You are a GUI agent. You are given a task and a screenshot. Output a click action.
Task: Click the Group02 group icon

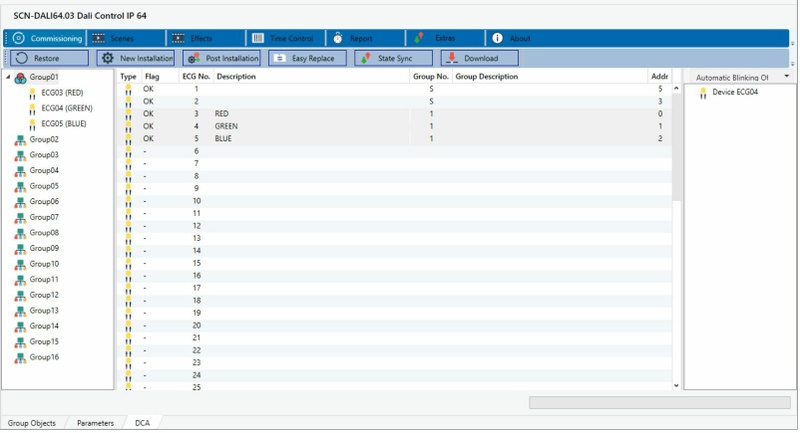coord(20,140)
